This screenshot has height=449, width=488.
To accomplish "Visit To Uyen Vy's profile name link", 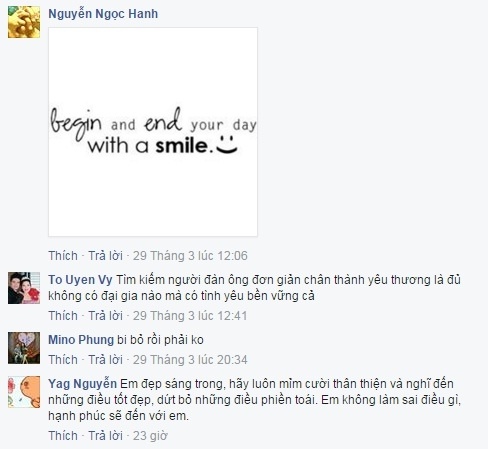I will (x=80, y=280).
